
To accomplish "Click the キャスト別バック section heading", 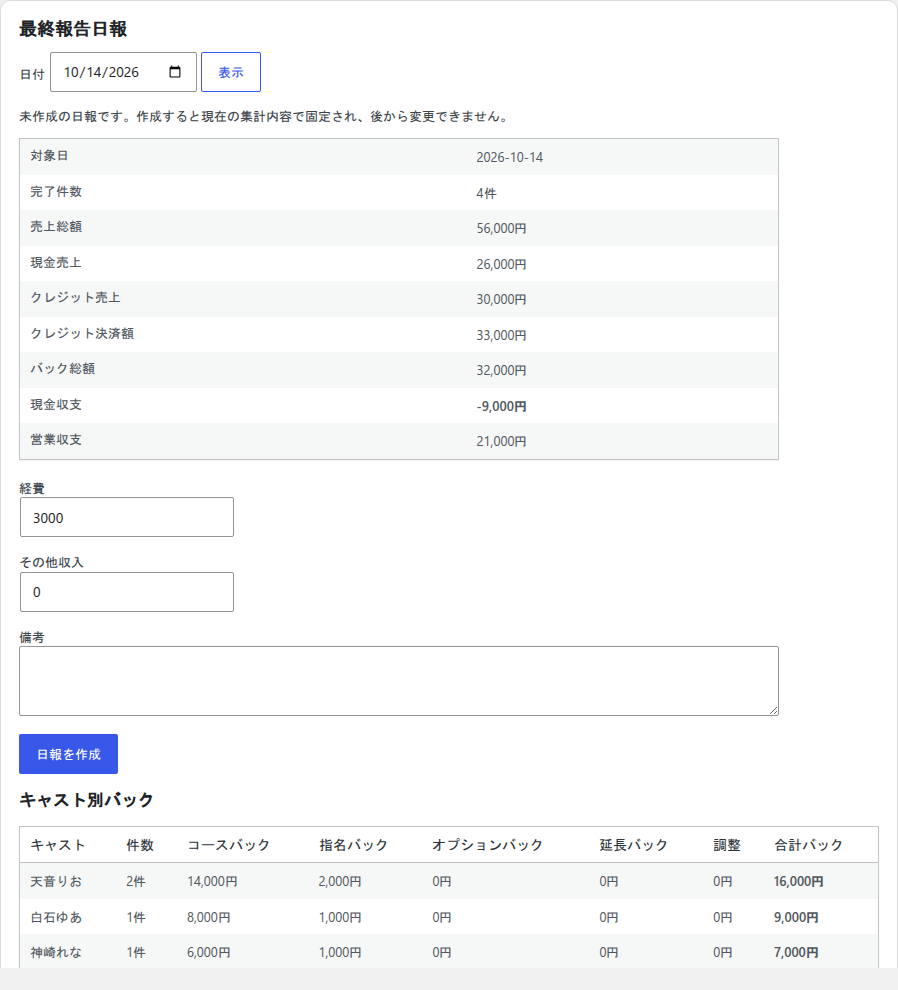I will coord(87,800).
